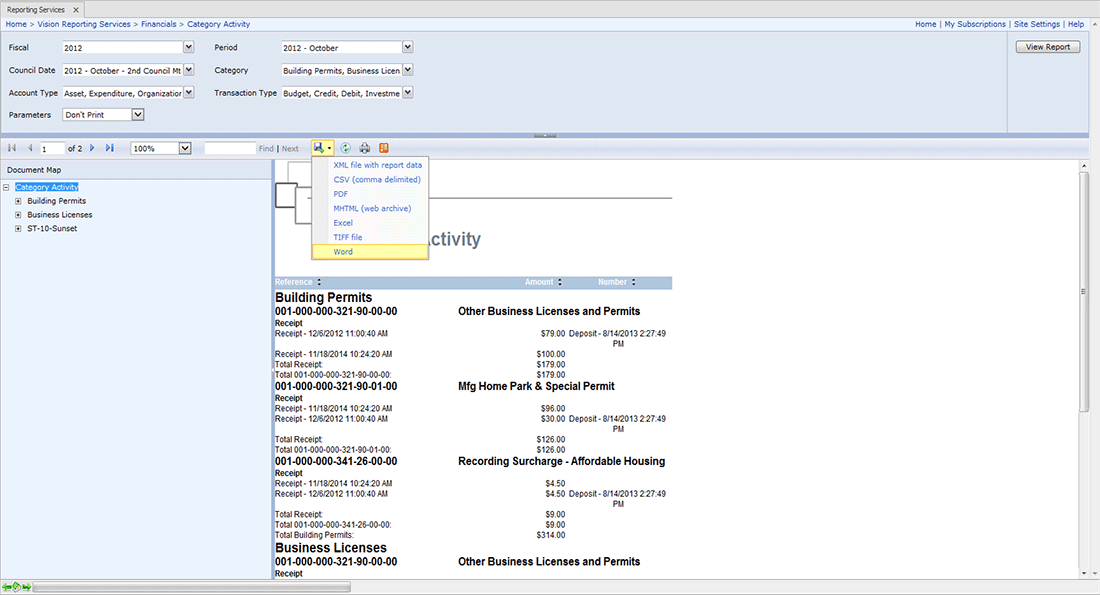The width and height of the screenshot is (1100, 595).
Task: Toggle sort on the Amount column
Action: pyautogui.click(x=559, y=282)
